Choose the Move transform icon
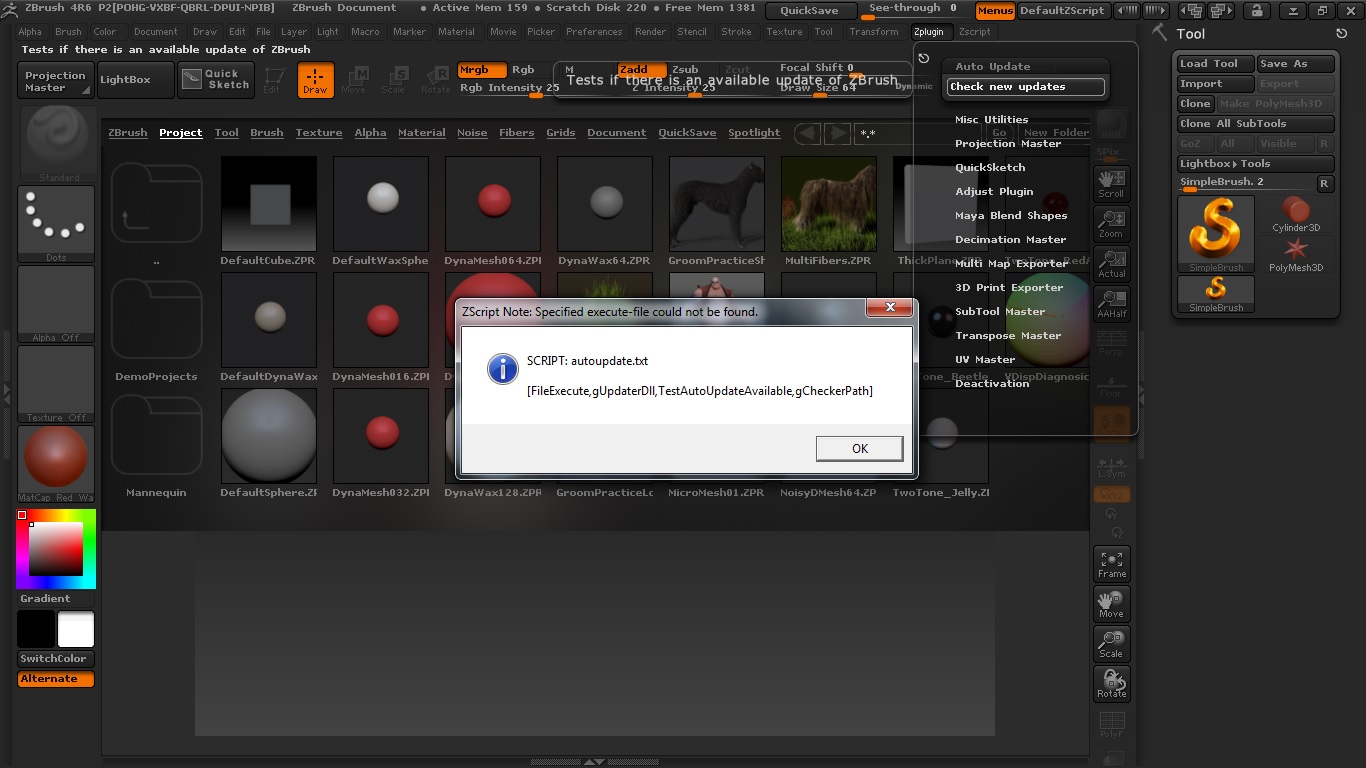This screenshot has height=768, width=1366. (353, 80)
